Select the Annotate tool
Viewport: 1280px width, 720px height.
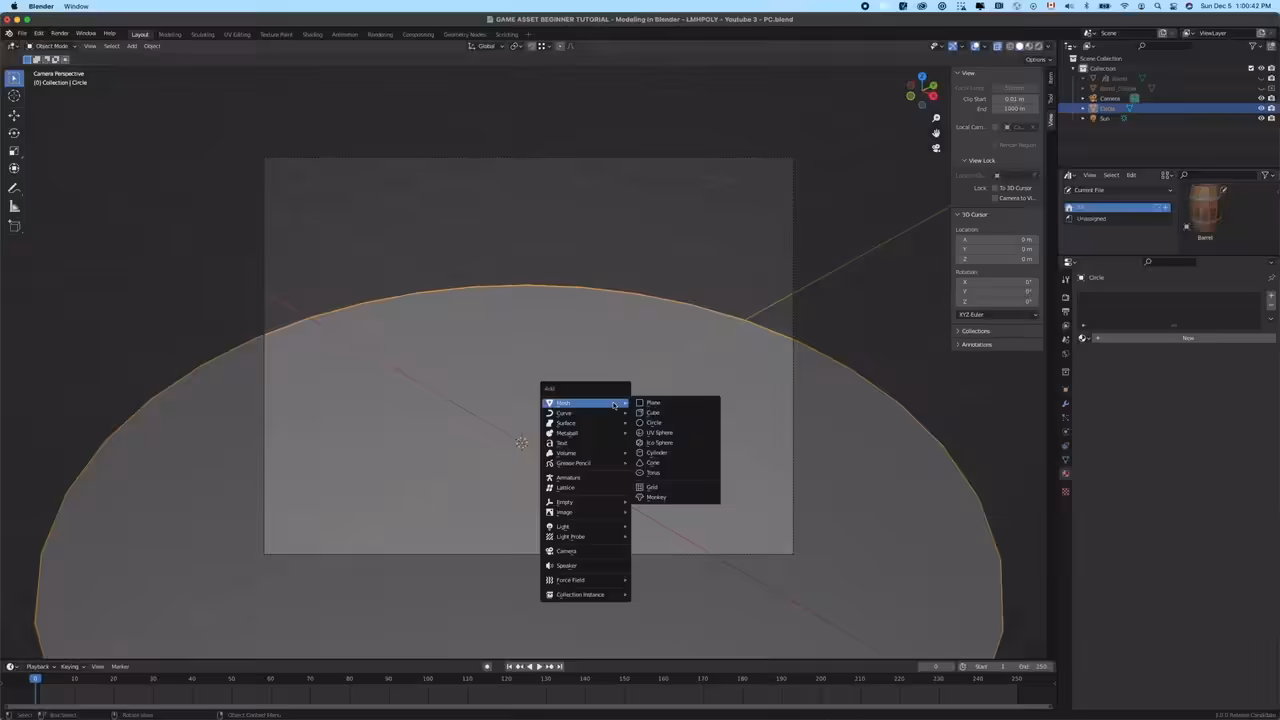tap(14, 188)
